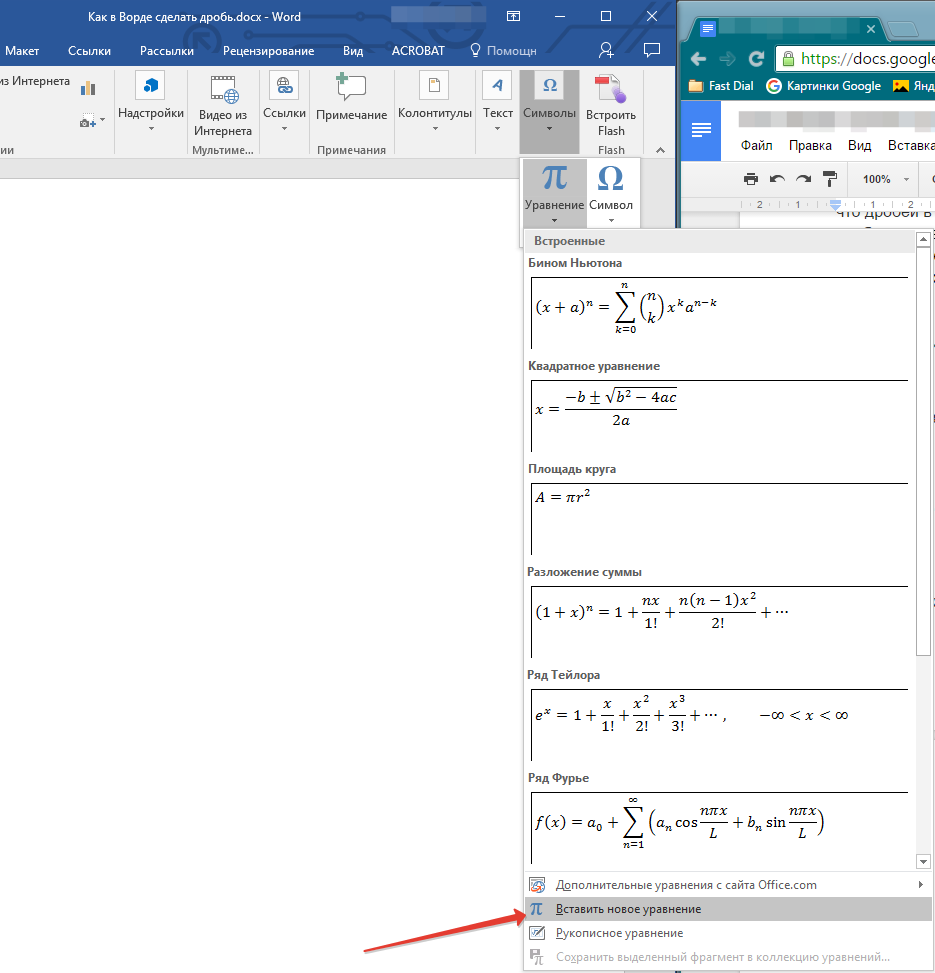The image size is (935, 973).
Task: Click the chart icon in Word ribbon
Action: (88, 88)
